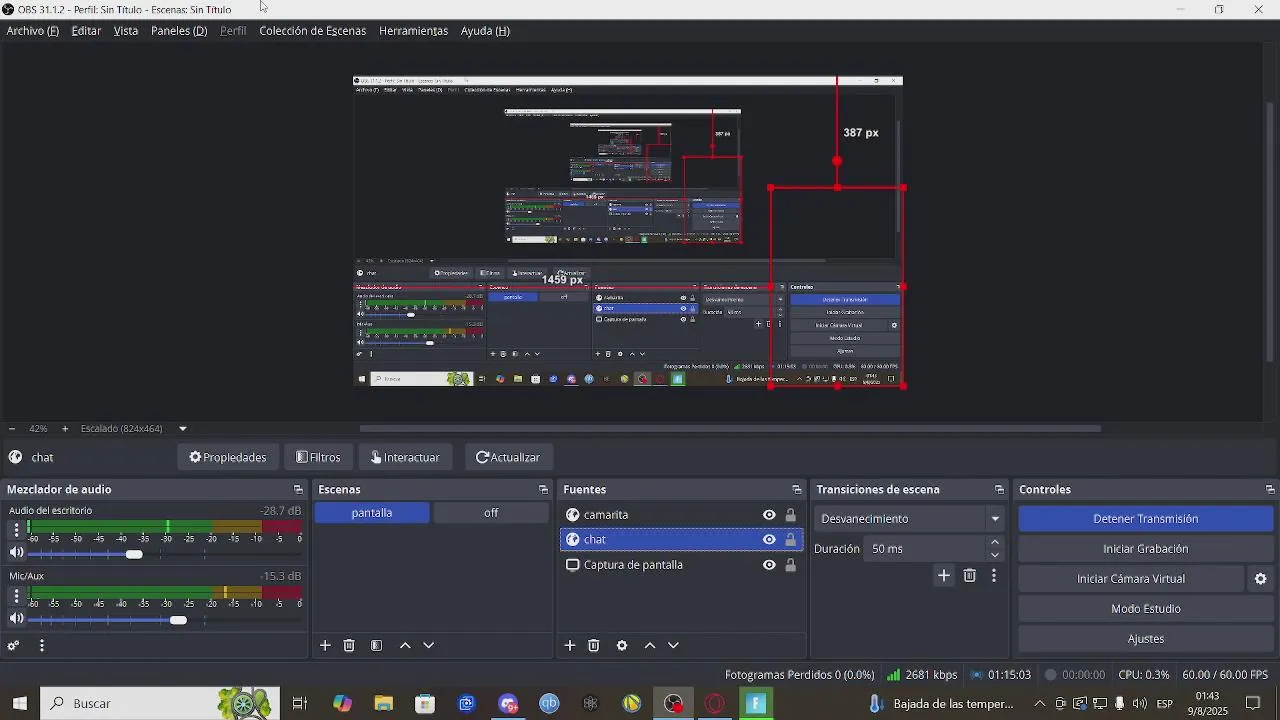The image size is (1280, 720).
Task: Open source properties gear in Fuentes toolbar
Action: point(622,646)
